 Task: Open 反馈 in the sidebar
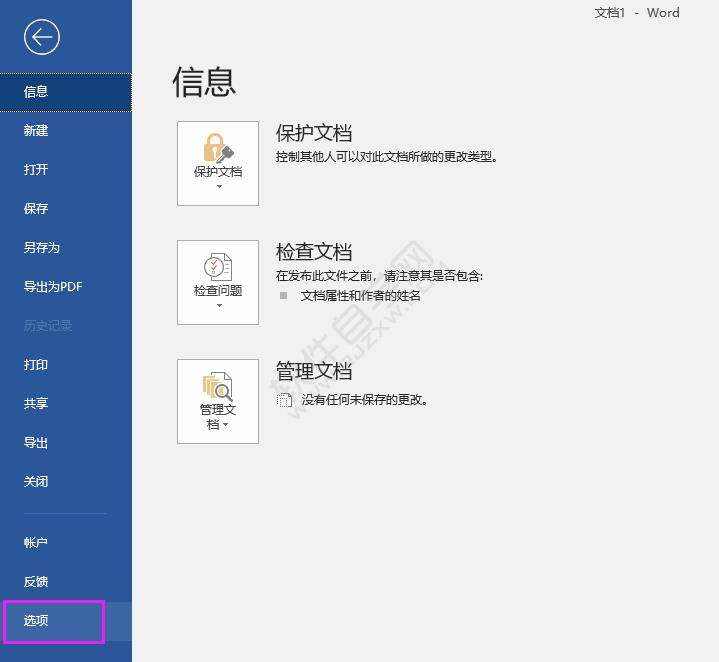[66, 581]
